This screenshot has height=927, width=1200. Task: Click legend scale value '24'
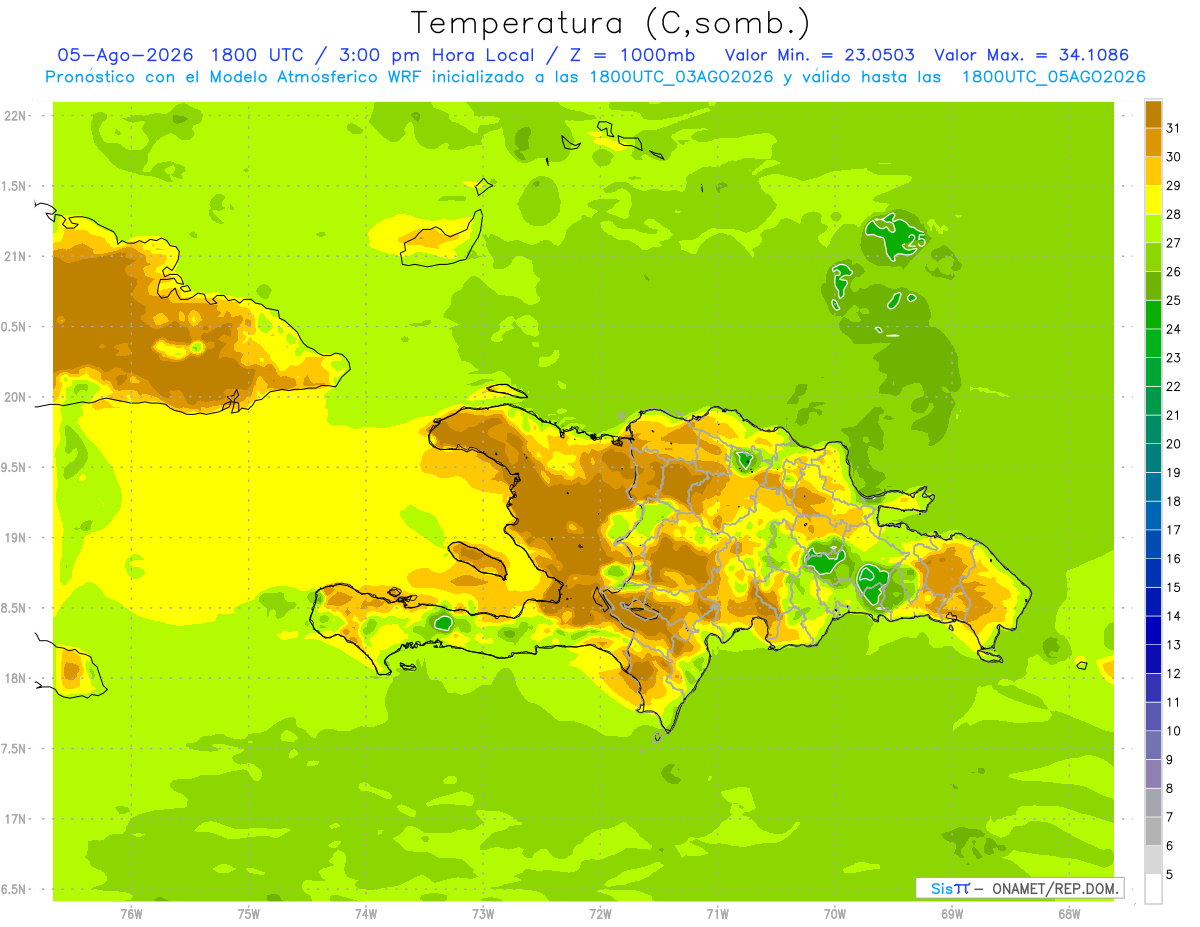[1173, 329]
